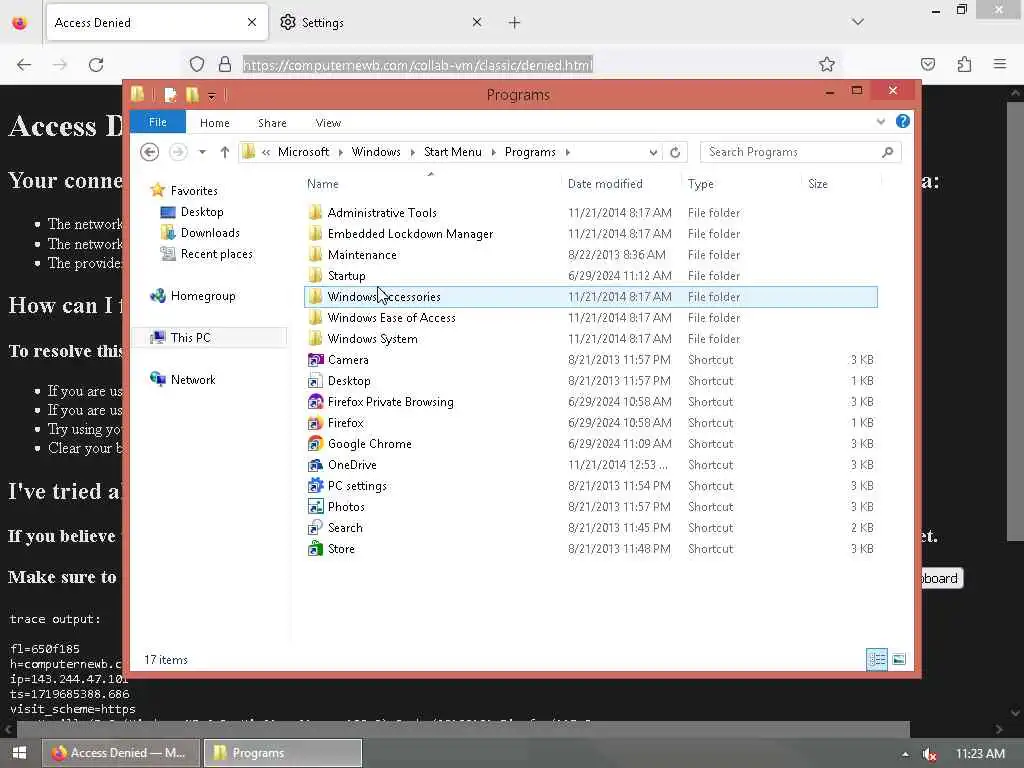Viewport: 1024px width, 768px height.
Task: List all Firefox tabs dropdown arrow
Action: (x=857, y=22)
